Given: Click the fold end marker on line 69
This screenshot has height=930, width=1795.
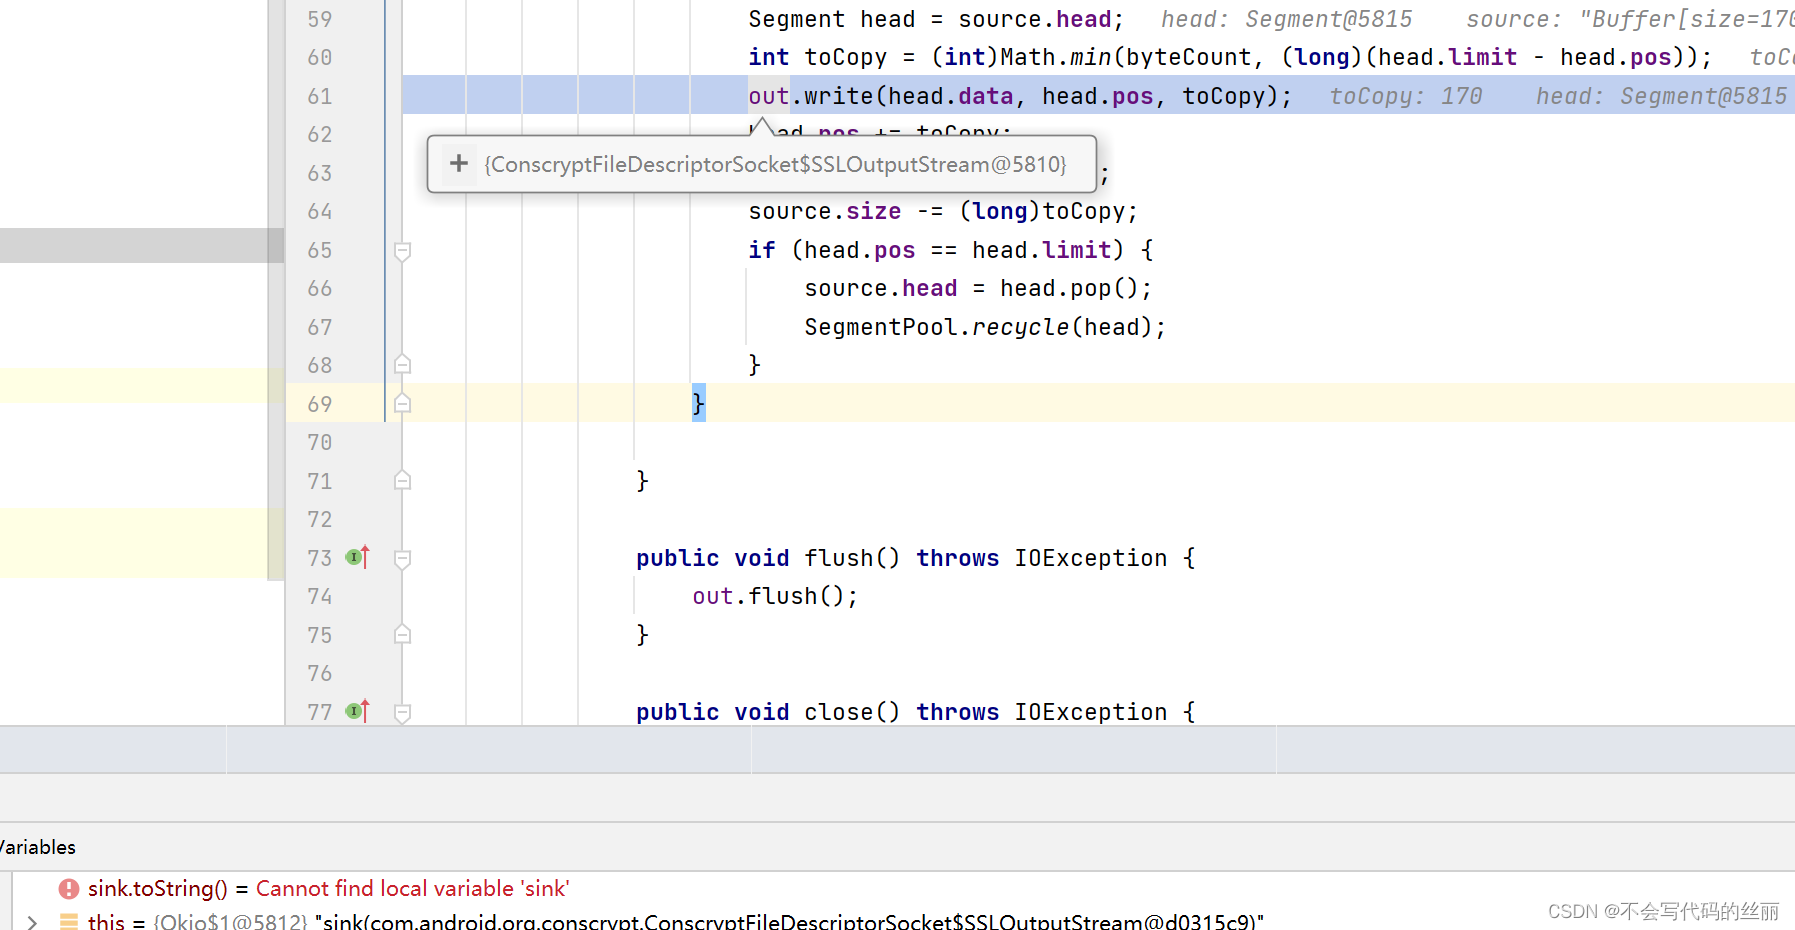Looking at the screenshot, I should tap(402, 403).
